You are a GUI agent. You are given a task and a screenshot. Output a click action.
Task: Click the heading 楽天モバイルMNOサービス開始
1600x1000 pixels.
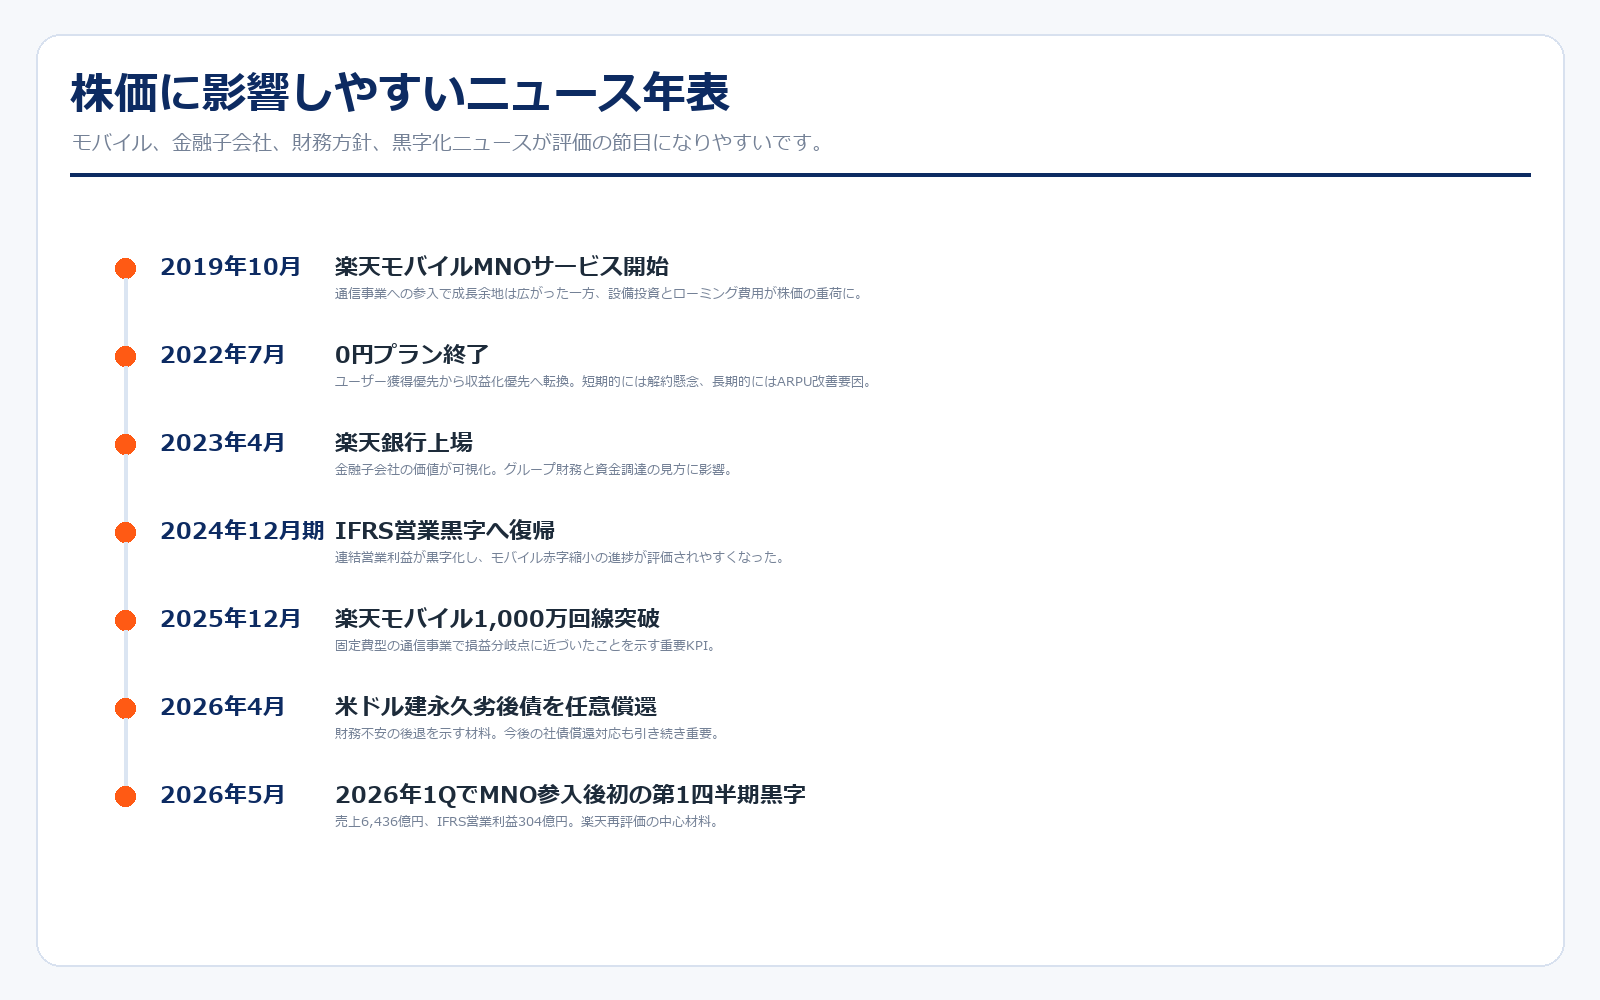(x=502, y=267)
